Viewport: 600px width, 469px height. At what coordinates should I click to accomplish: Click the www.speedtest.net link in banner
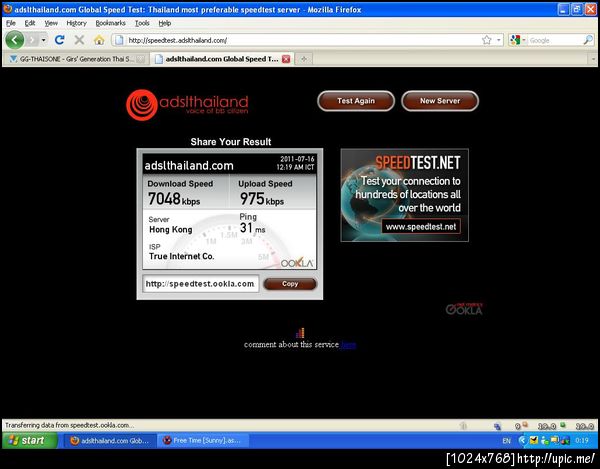tap(421, 226)
